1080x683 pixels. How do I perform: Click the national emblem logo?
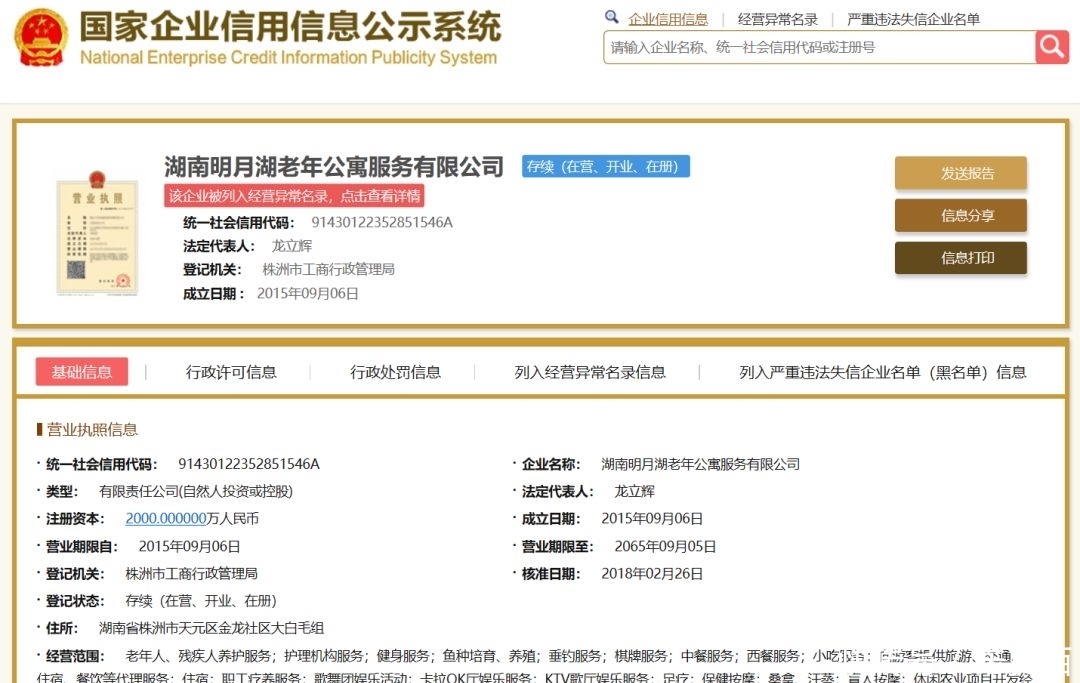click(x=41, y=38)
